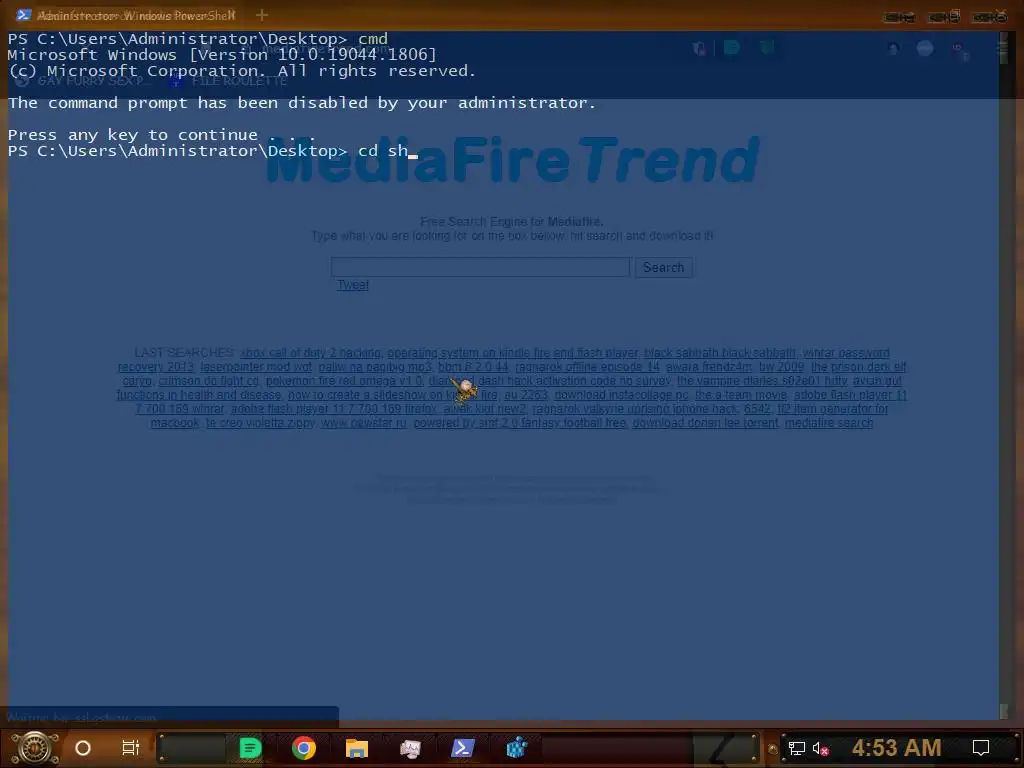The image size is (1024, 768).
Task: Open 'the vampire diaries s02e01 hdtv' link
Action: (761, 381)
